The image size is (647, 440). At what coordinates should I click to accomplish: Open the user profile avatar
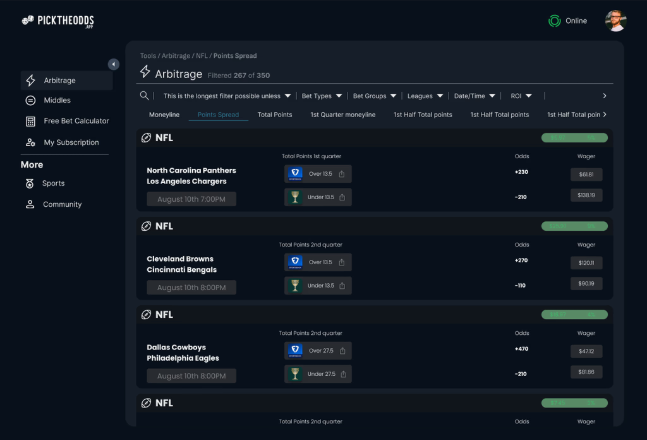(616, 21)
